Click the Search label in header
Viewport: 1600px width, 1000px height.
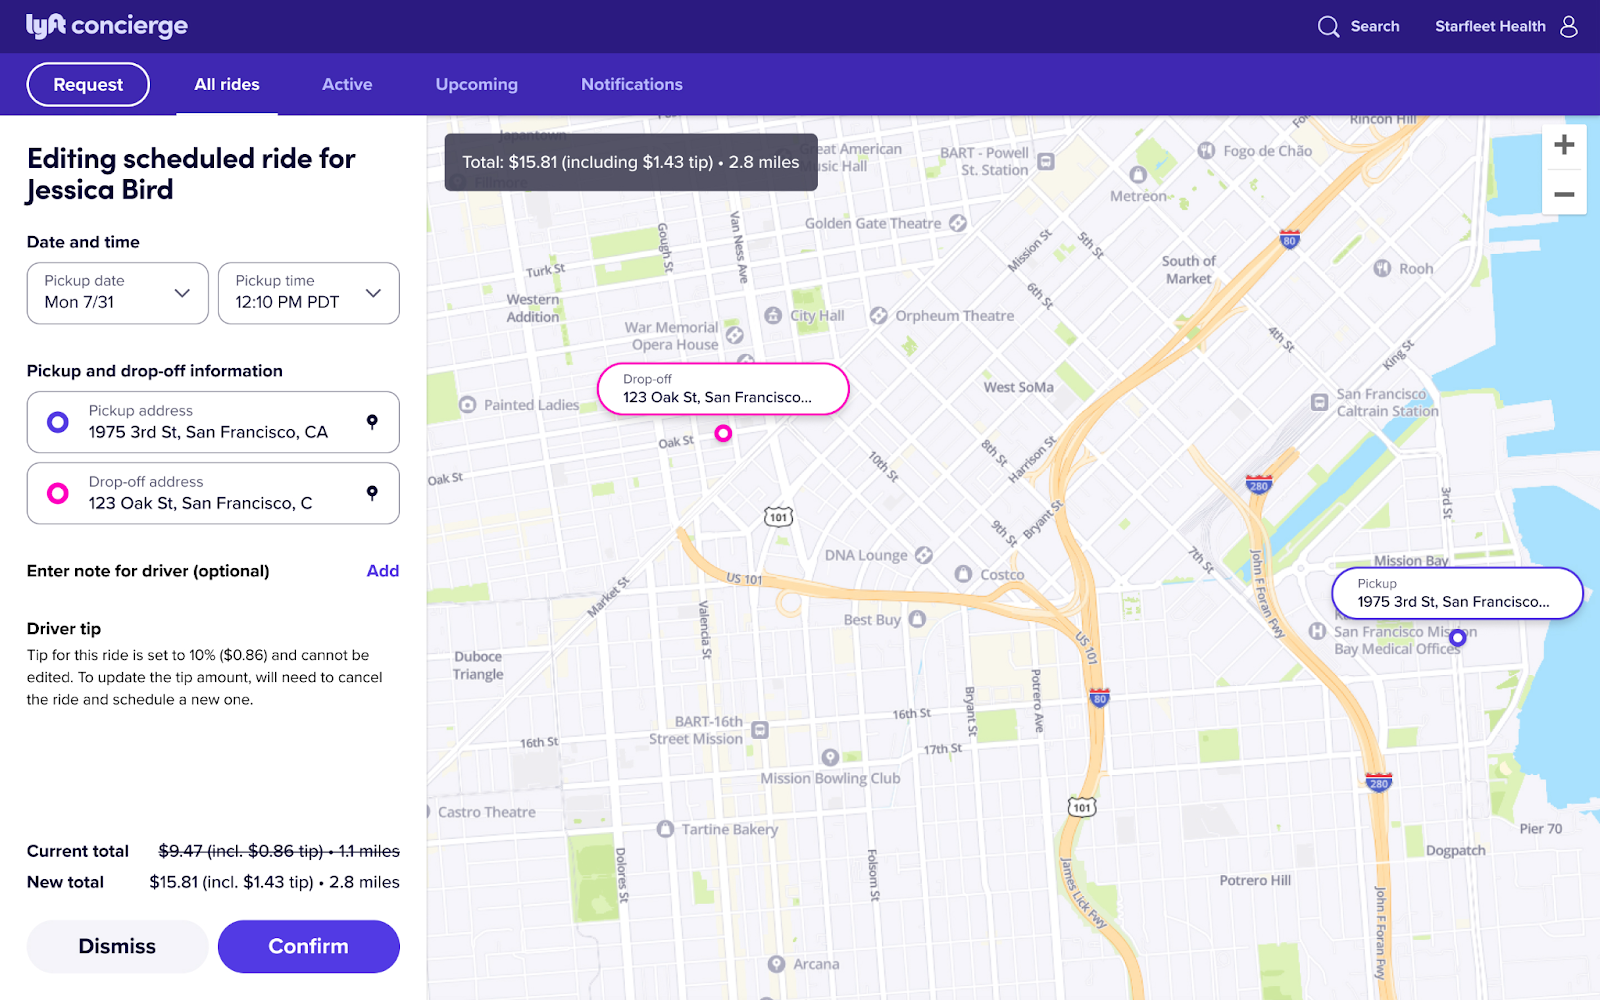pyautogui.click(x=1375, y=27)
